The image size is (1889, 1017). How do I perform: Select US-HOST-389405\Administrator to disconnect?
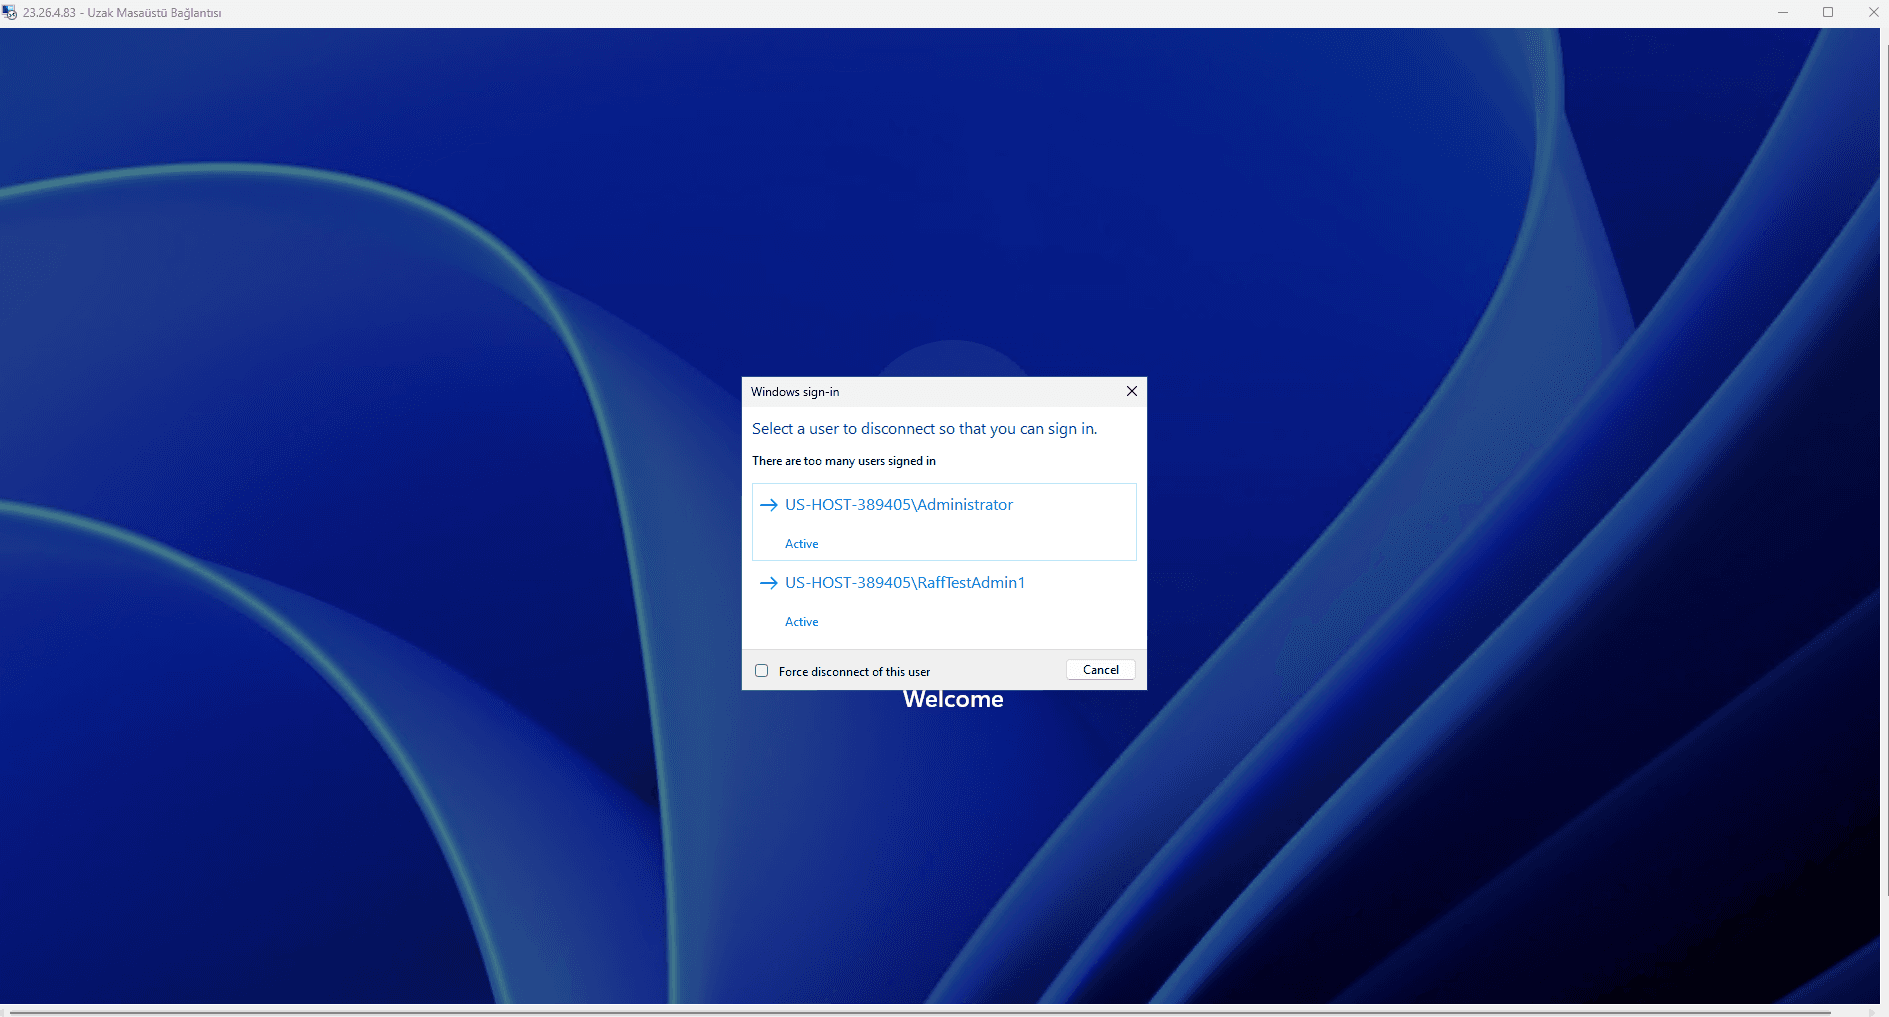click(x=944, y=522)
